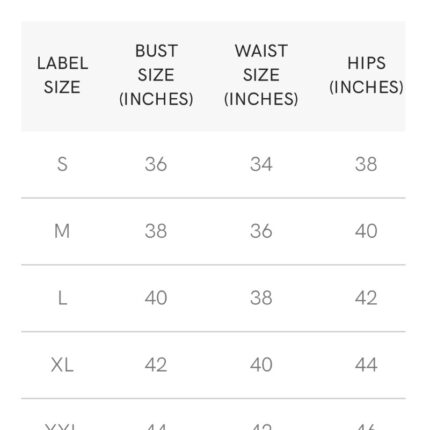The image size is (430, 430).
Task: Click hips value 44 in XL row
Action: click(x=366, y=365)
